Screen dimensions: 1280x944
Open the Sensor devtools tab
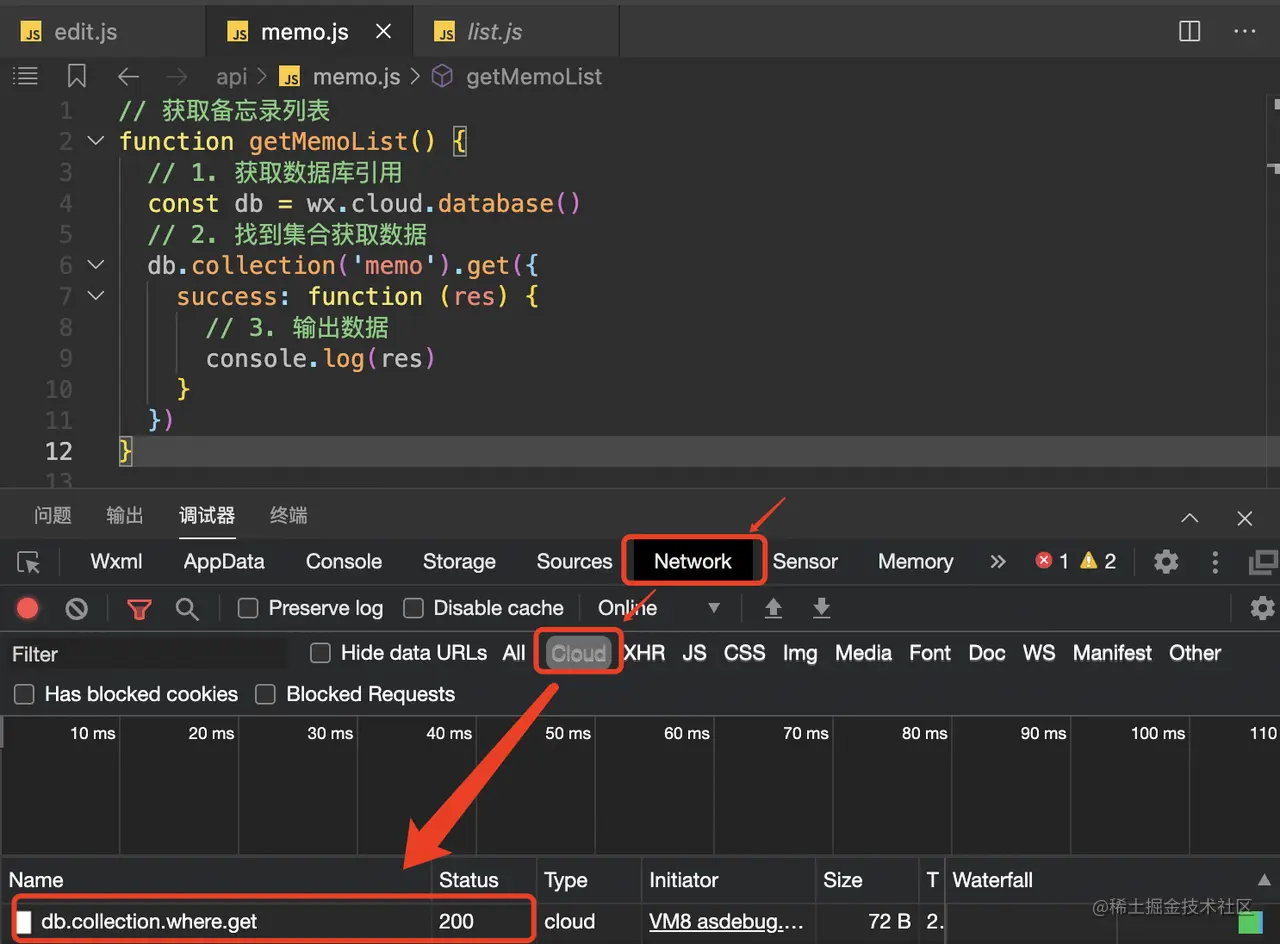(x=805, y=562)
